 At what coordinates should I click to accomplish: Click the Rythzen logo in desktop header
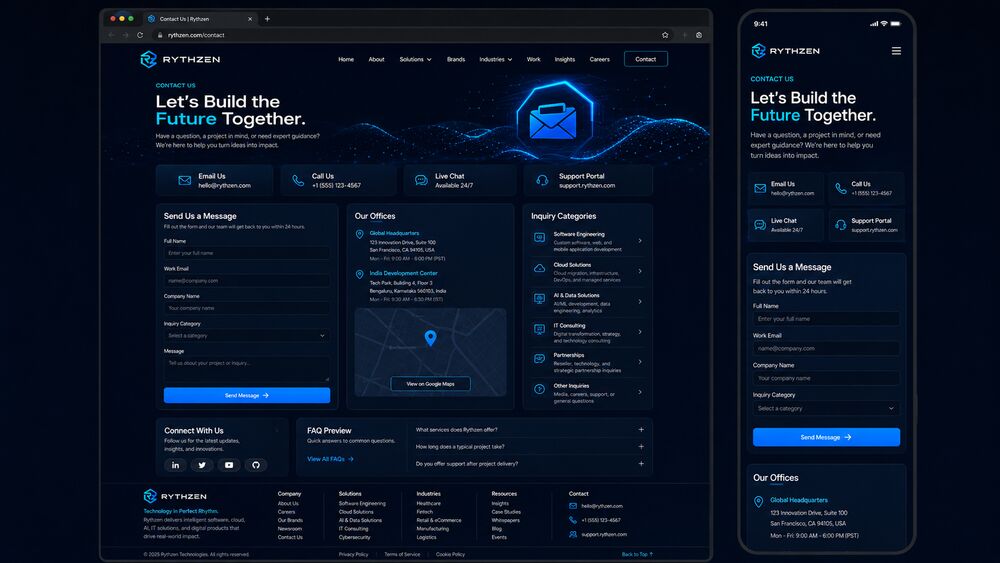coord(180,59)
